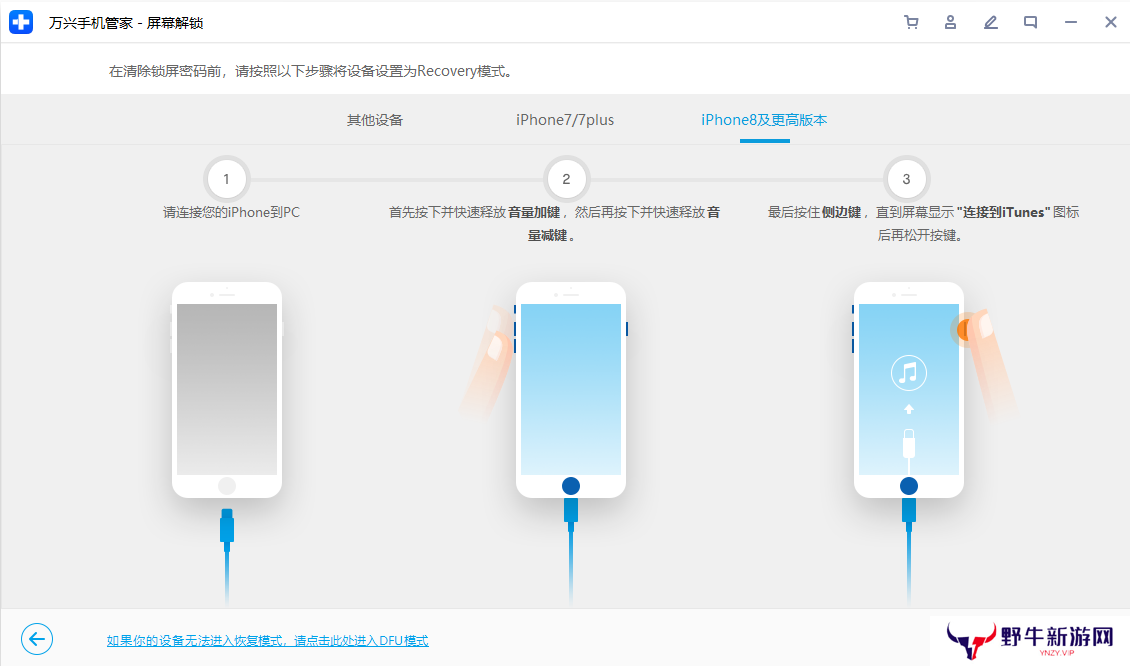Click the step 1 phone illustration

point(227,390)
